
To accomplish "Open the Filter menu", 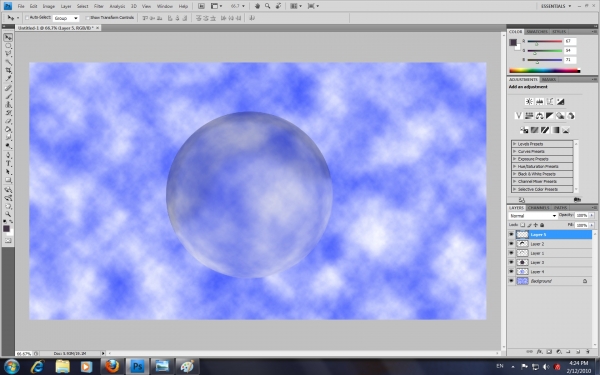I will [99, 7].
